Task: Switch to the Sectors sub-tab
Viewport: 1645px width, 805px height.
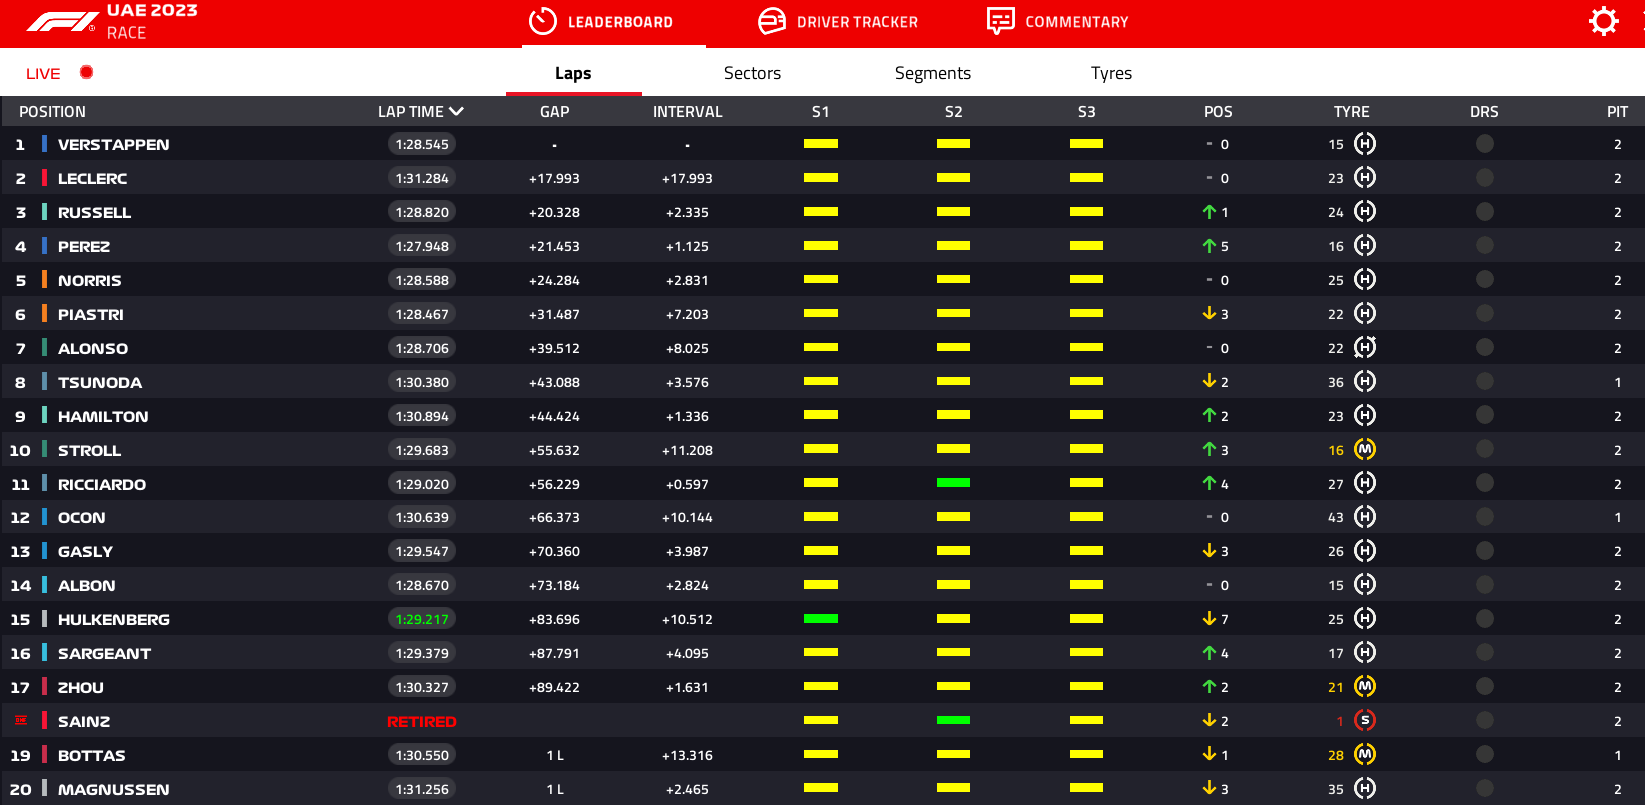Action: click(x=752, y=73)
